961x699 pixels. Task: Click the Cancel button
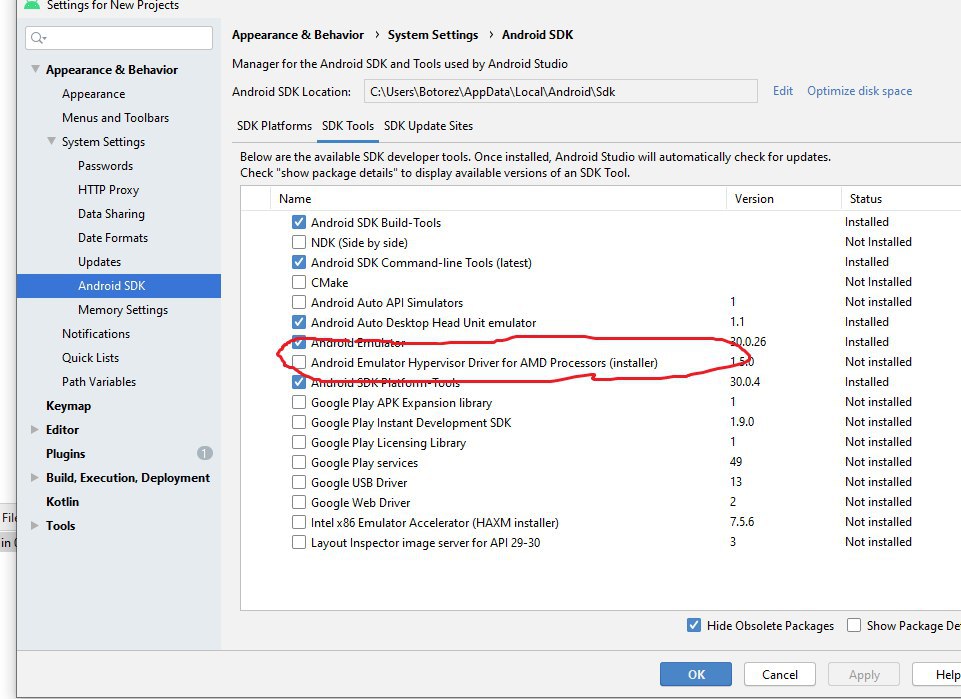(780, 674)
